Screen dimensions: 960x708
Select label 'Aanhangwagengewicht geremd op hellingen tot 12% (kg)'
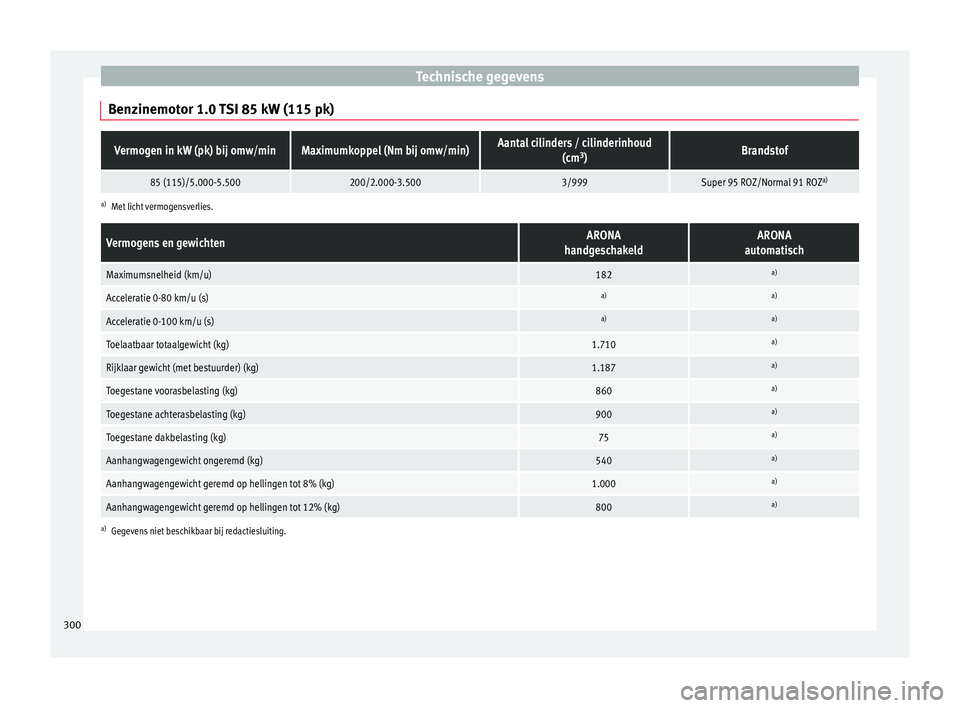[223, 507]
